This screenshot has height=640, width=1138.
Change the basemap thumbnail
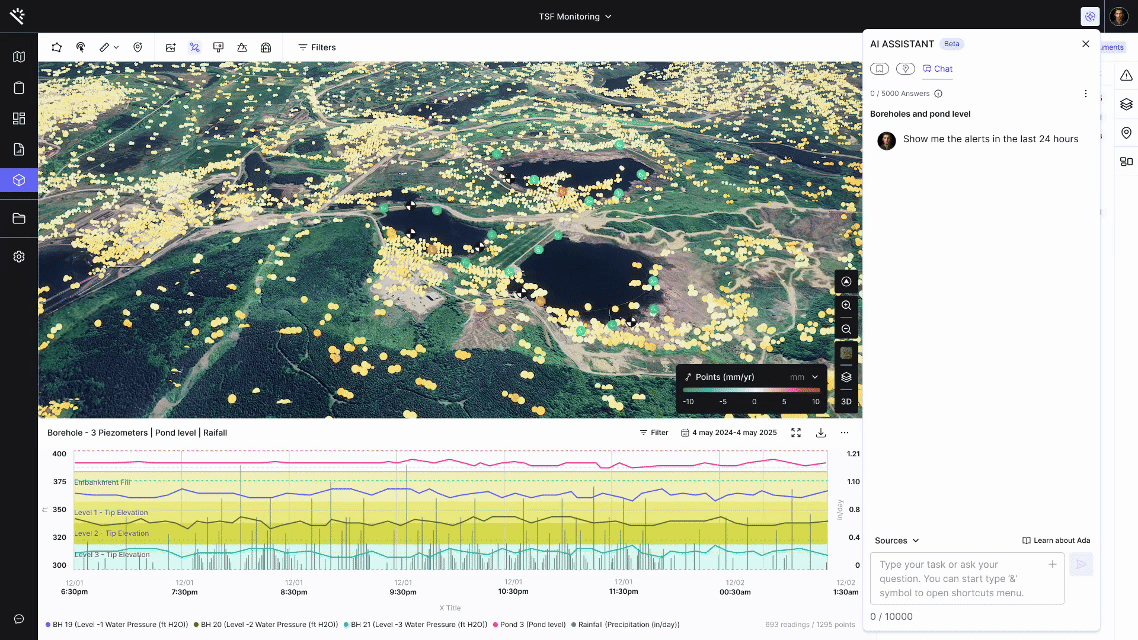point(846,353)
